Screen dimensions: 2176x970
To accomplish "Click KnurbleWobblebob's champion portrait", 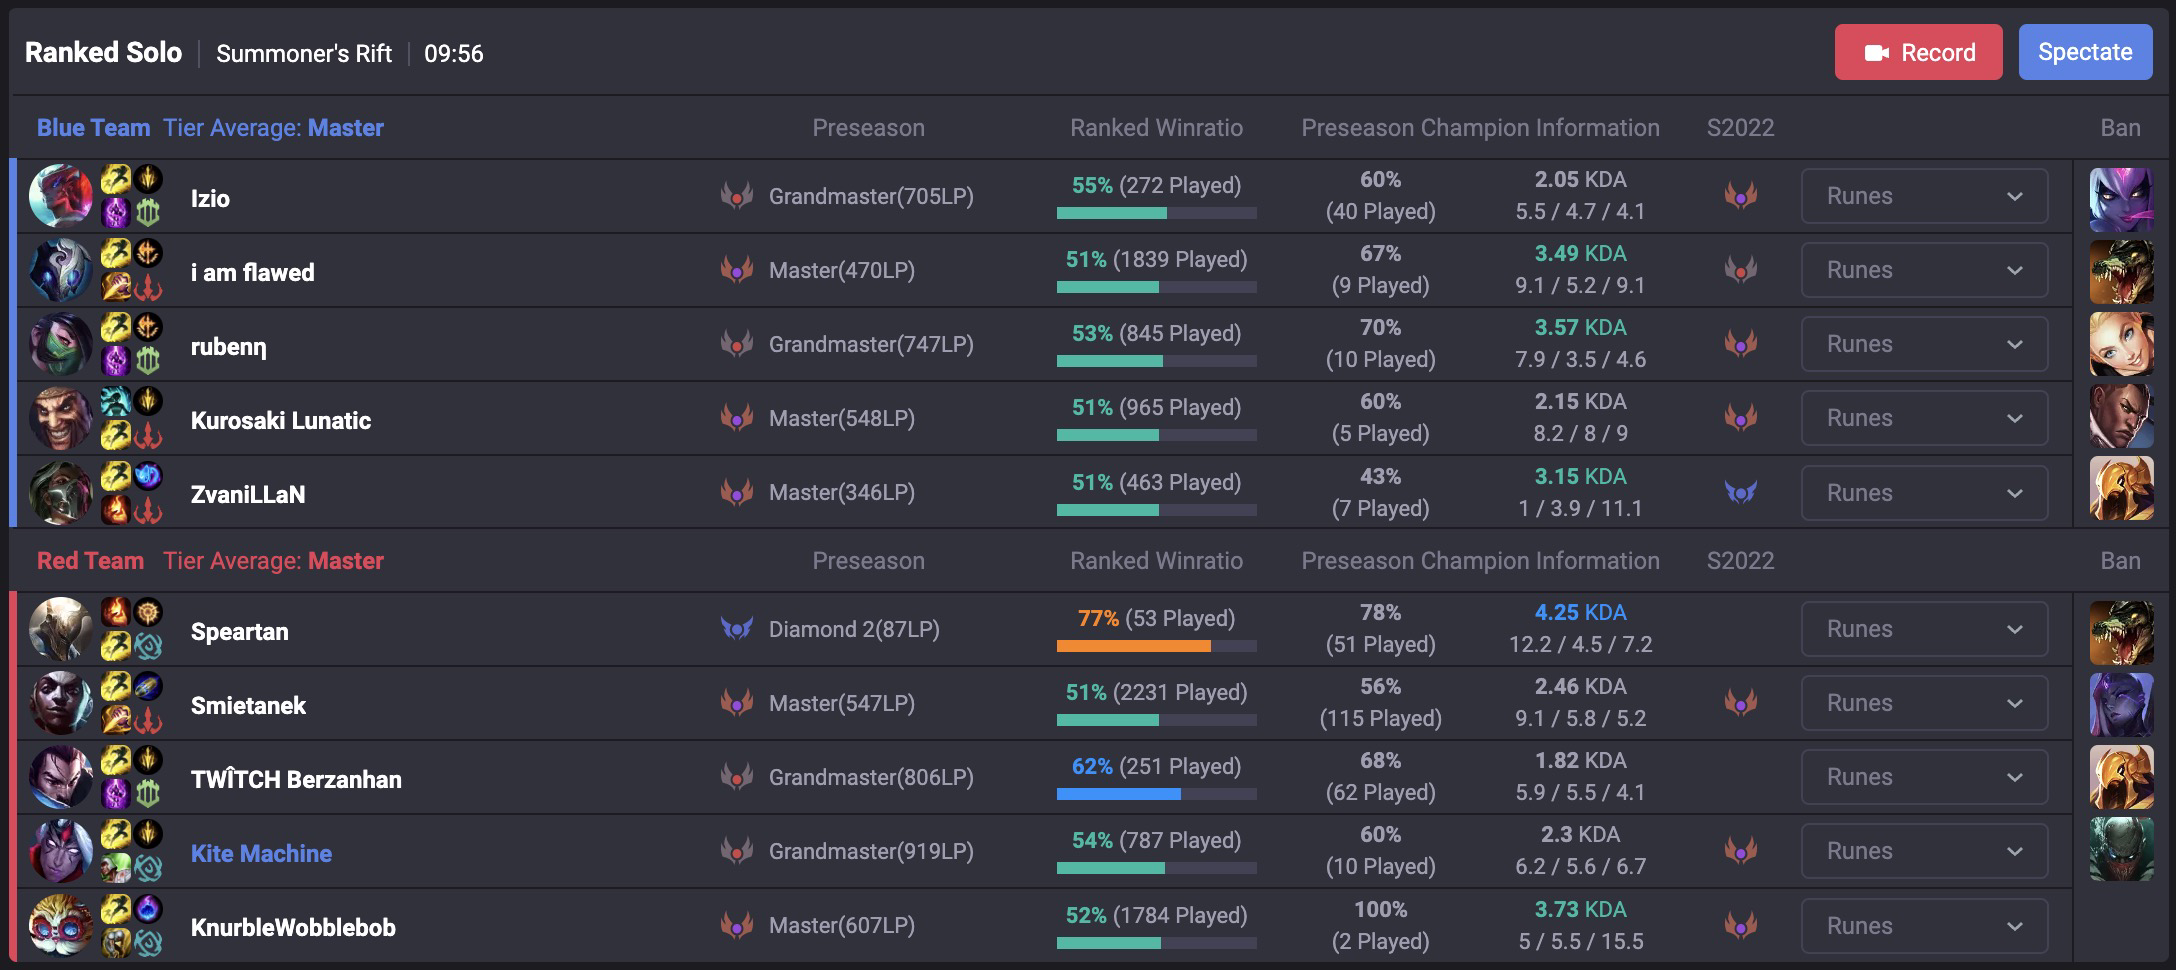I will click(x=59, y=925).
